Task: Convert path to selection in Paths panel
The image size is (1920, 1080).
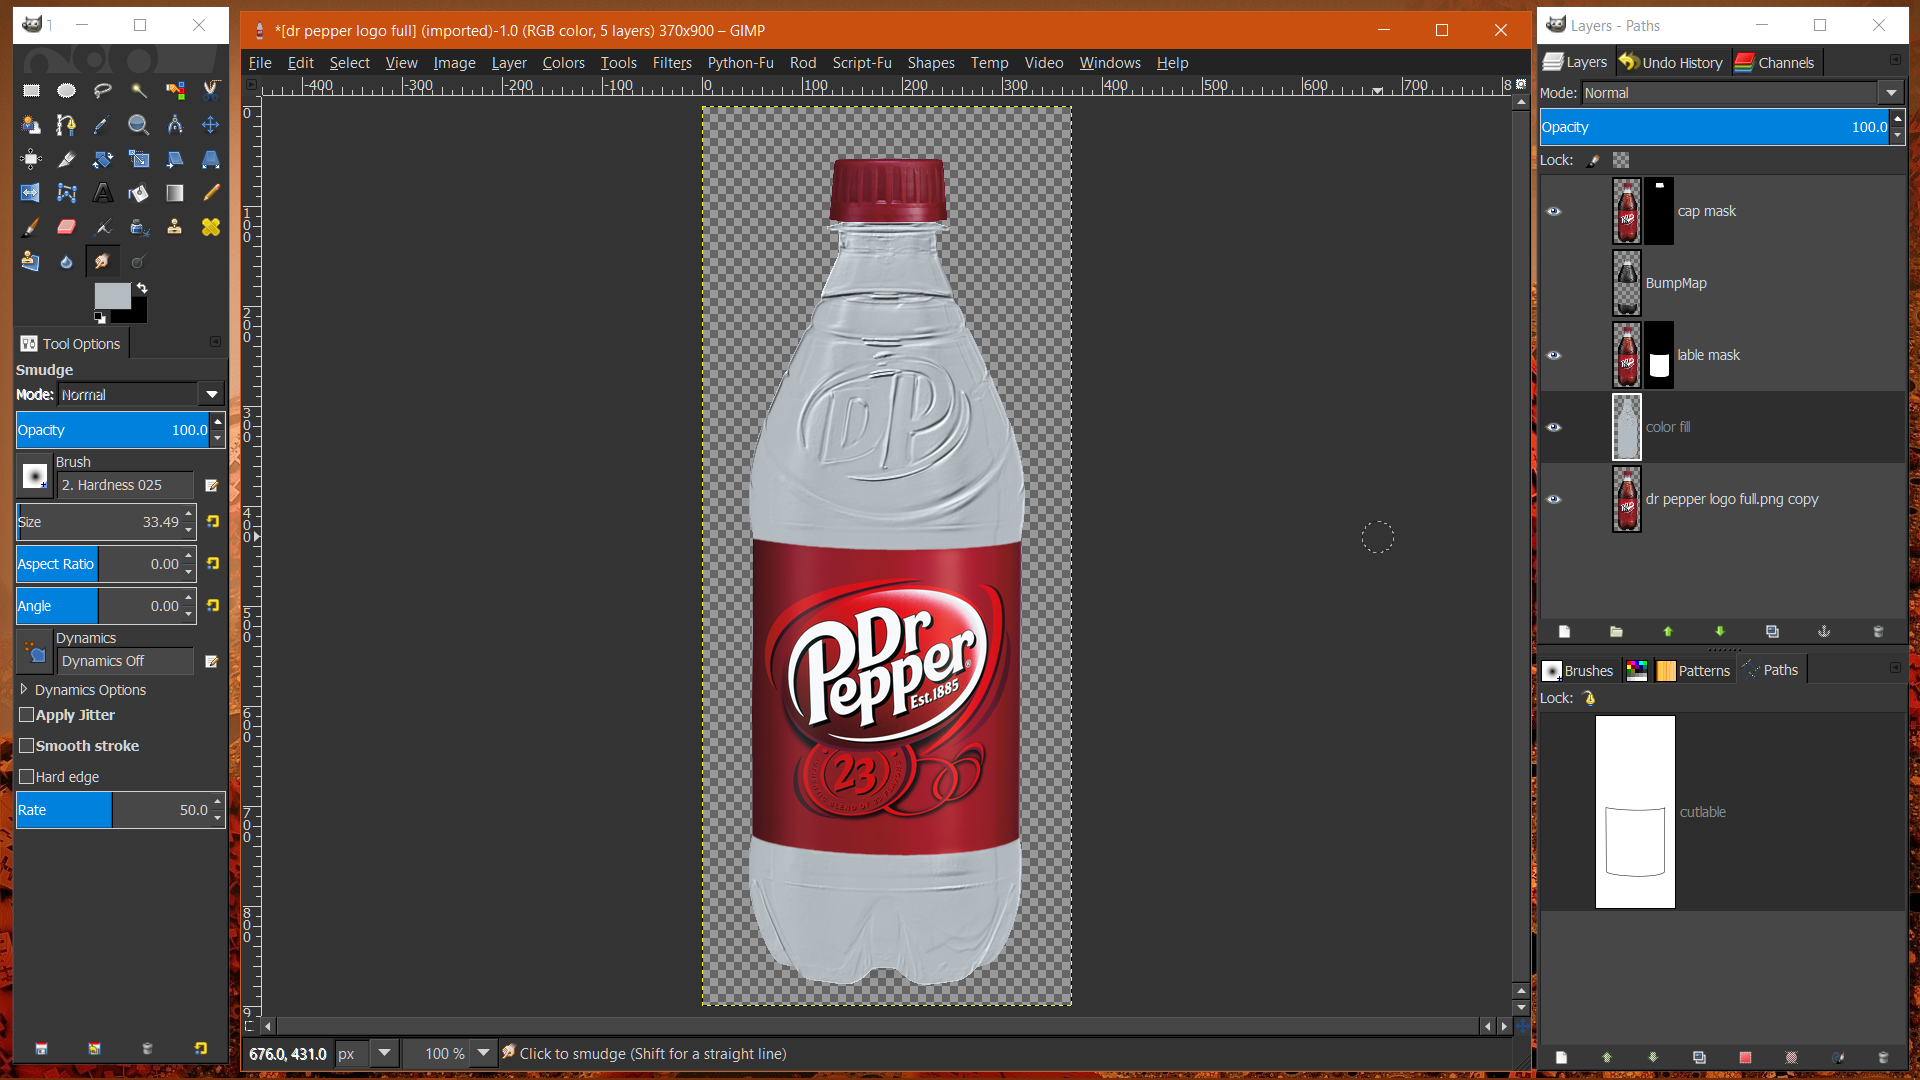Action: click(1745, 1057)
